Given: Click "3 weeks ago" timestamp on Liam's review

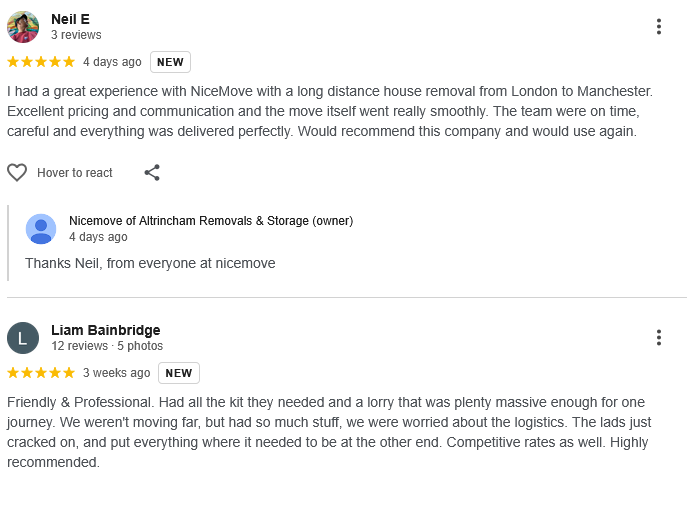Looking at the screenshot, I should 116,373.
